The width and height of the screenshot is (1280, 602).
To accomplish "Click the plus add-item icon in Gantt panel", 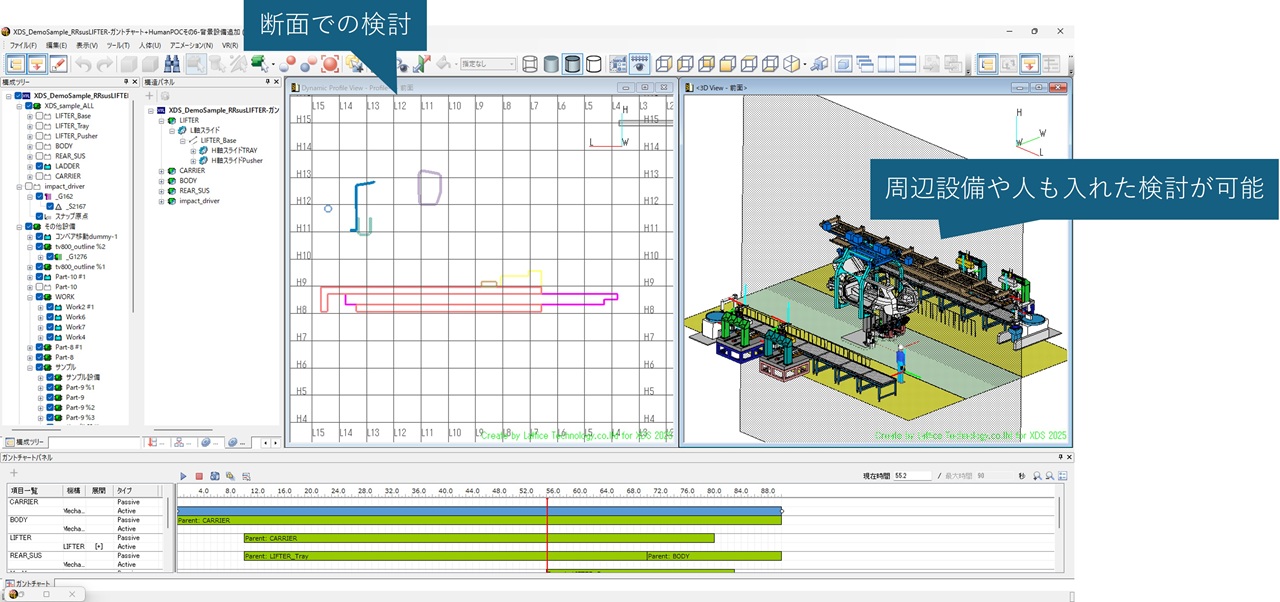I will pos(13,473).
